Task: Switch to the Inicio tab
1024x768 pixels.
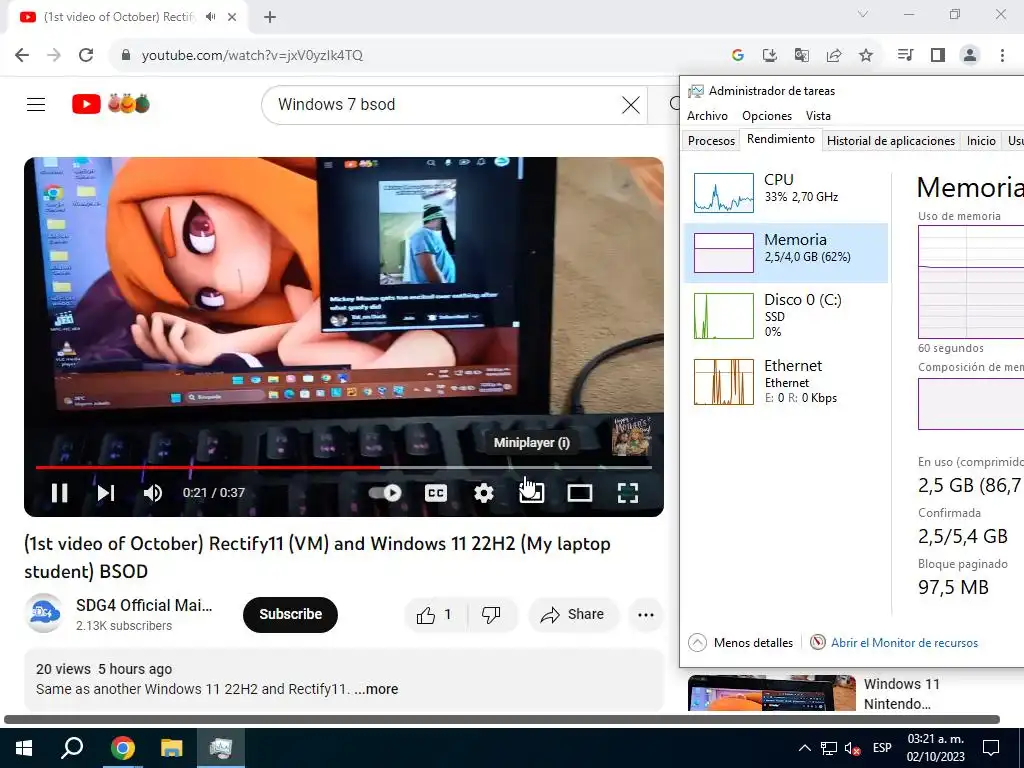Action: click(x=981, y=140)
